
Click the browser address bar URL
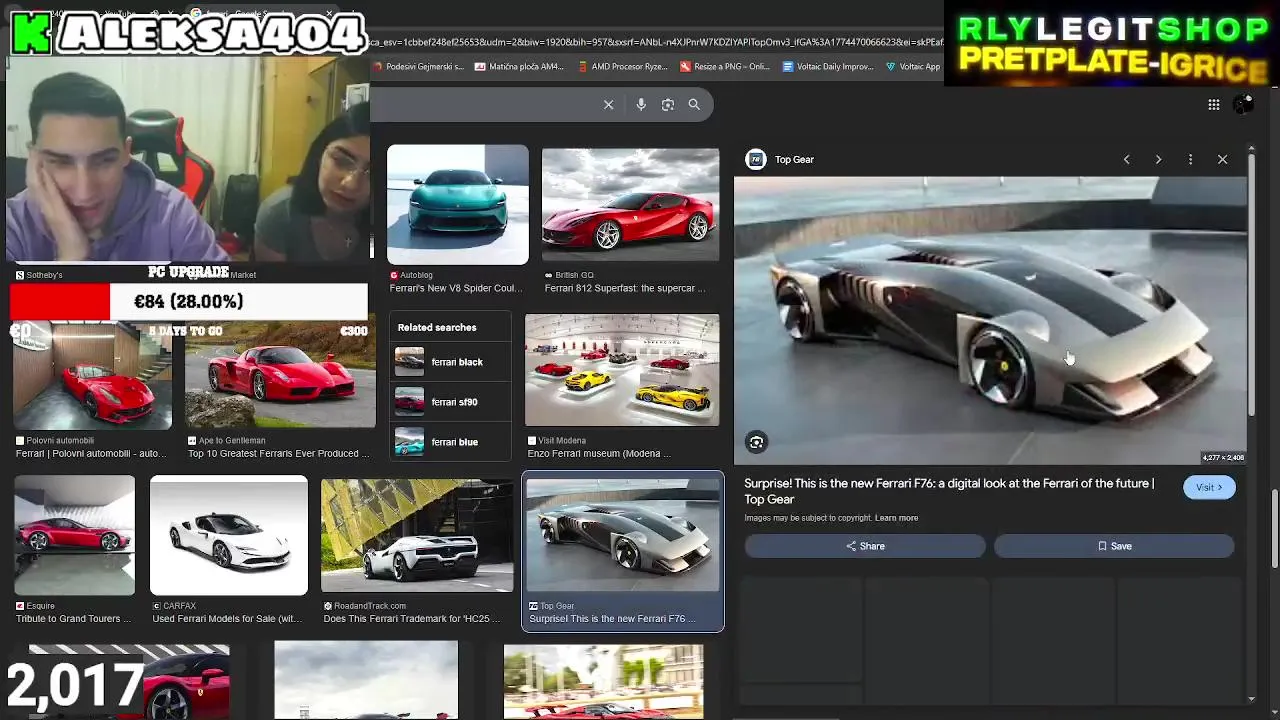coord(656,42)
